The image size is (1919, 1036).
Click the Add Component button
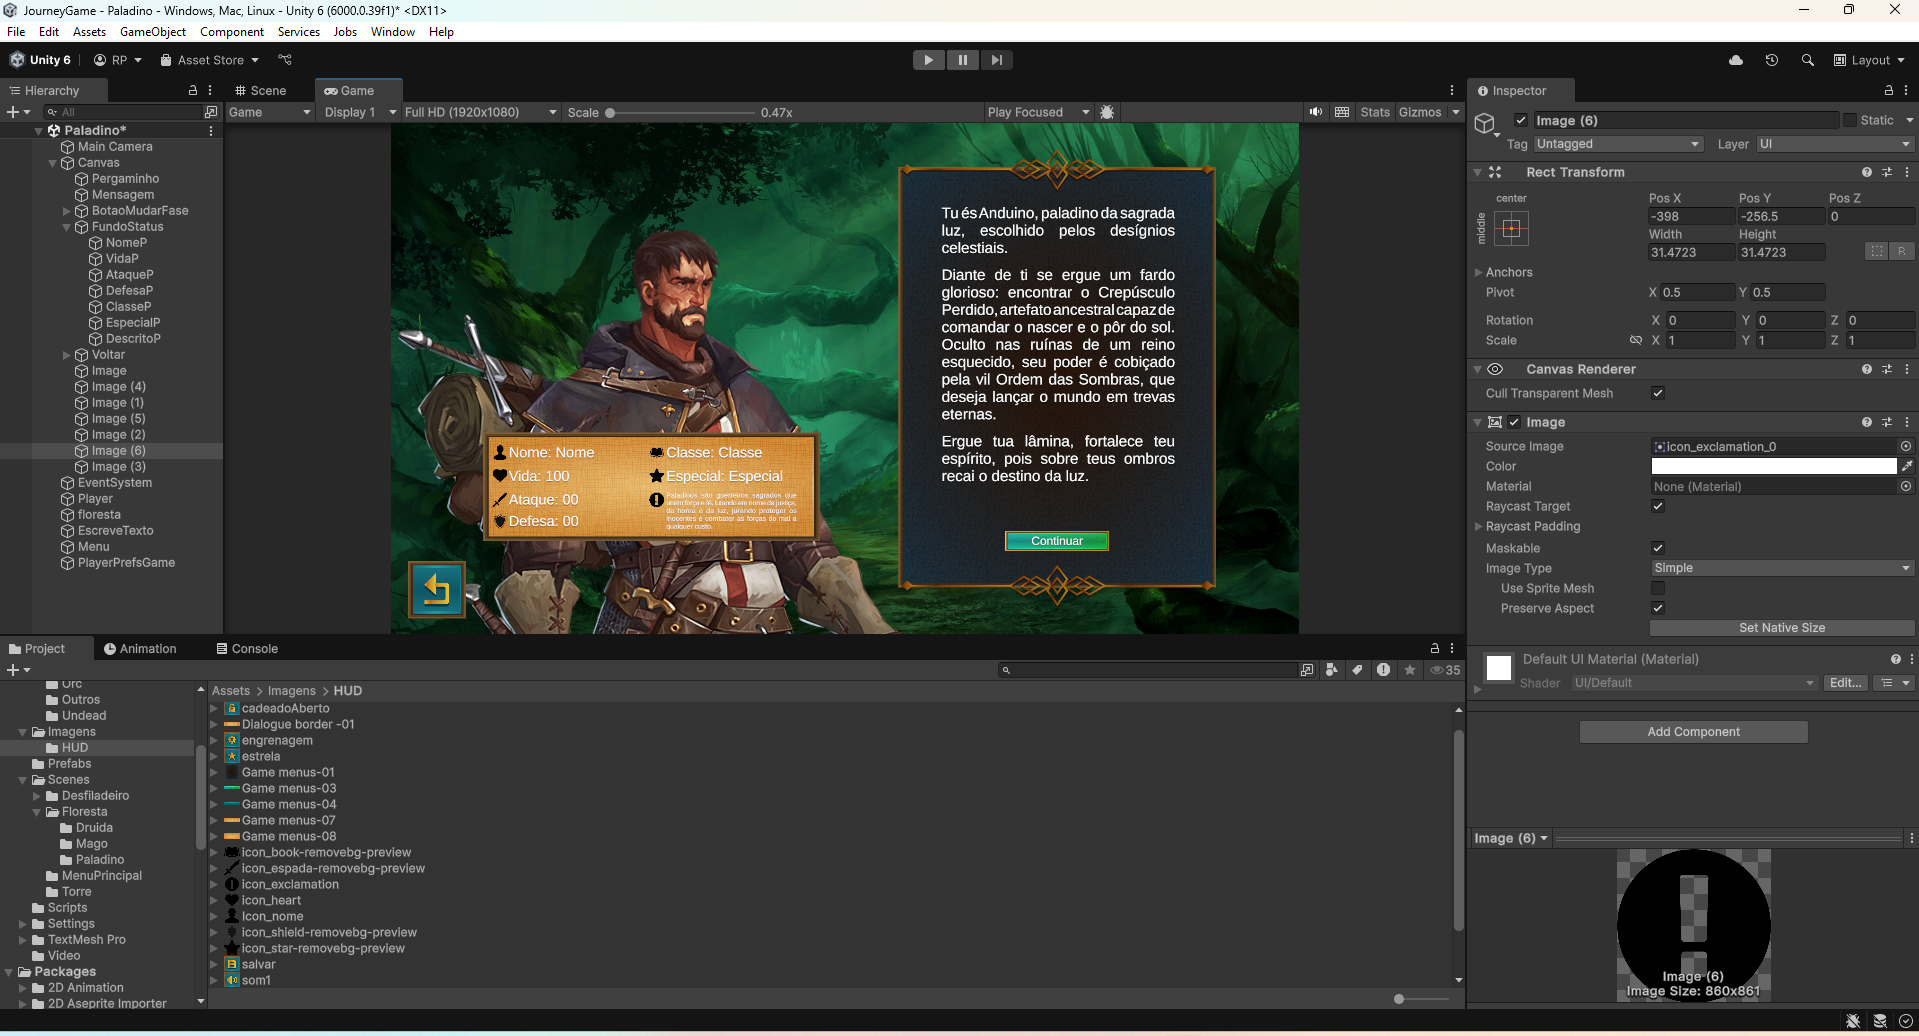[1693, 732]
